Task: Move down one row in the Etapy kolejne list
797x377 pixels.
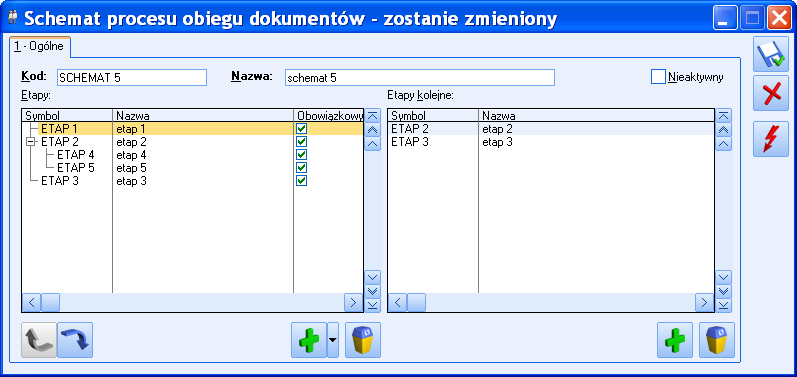Action: point(723,277)
